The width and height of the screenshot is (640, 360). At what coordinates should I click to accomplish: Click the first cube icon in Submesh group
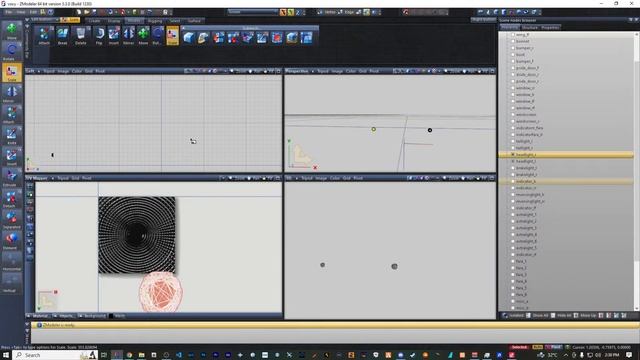(x=189, y=38)
